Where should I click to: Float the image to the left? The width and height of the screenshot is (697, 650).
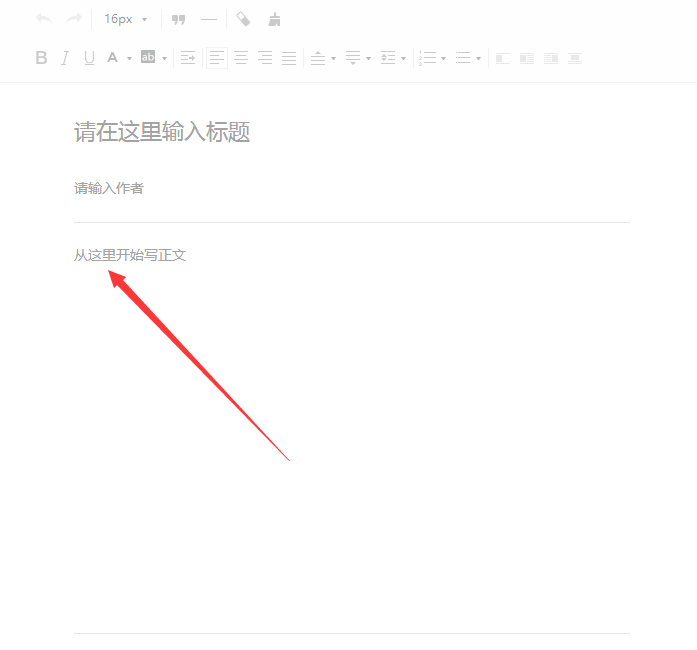(x=503, y=58)
